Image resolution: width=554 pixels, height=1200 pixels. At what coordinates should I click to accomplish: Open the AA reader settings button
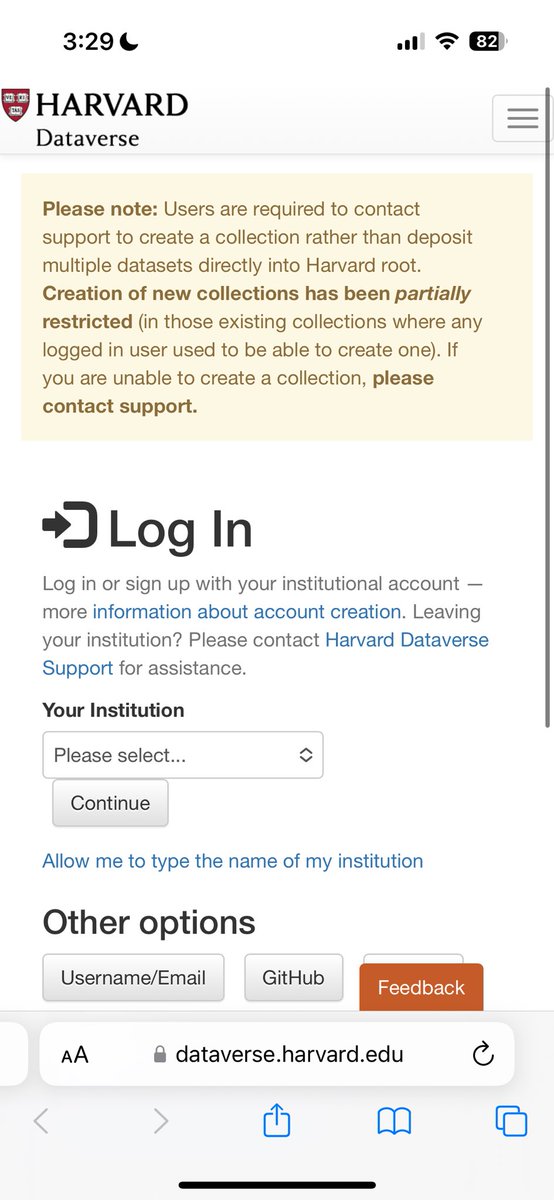75,1055
